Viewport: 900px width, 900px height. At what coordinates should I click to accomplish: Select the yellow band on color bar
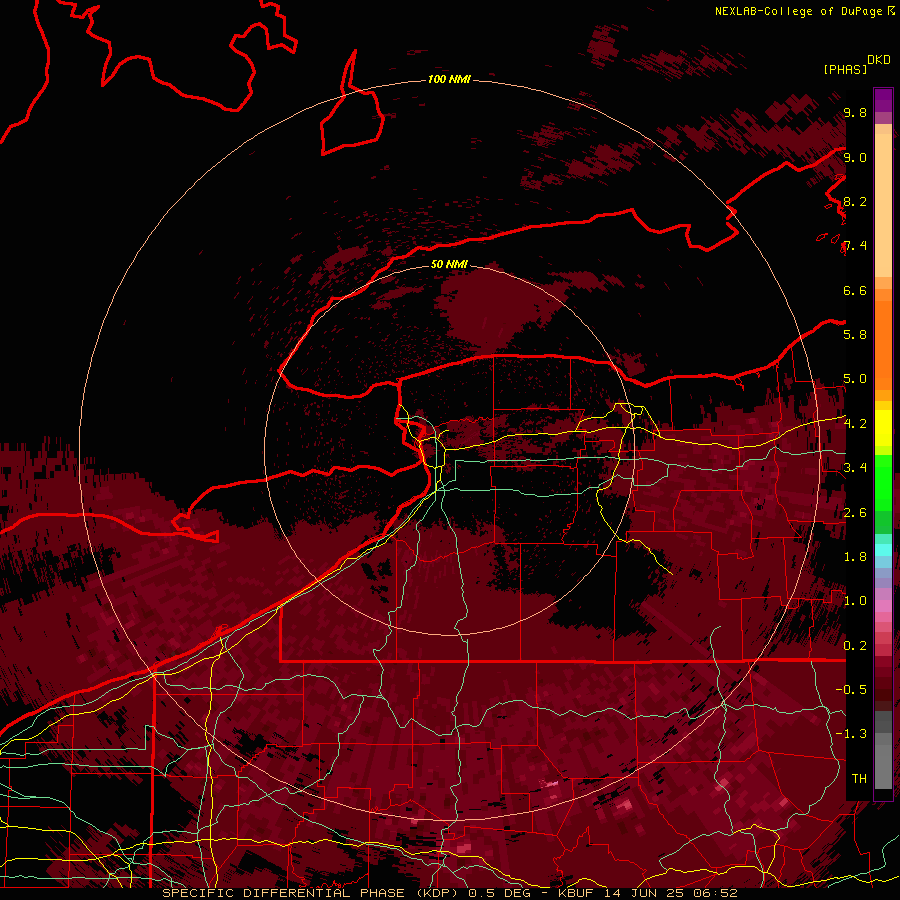click(883, 428)
